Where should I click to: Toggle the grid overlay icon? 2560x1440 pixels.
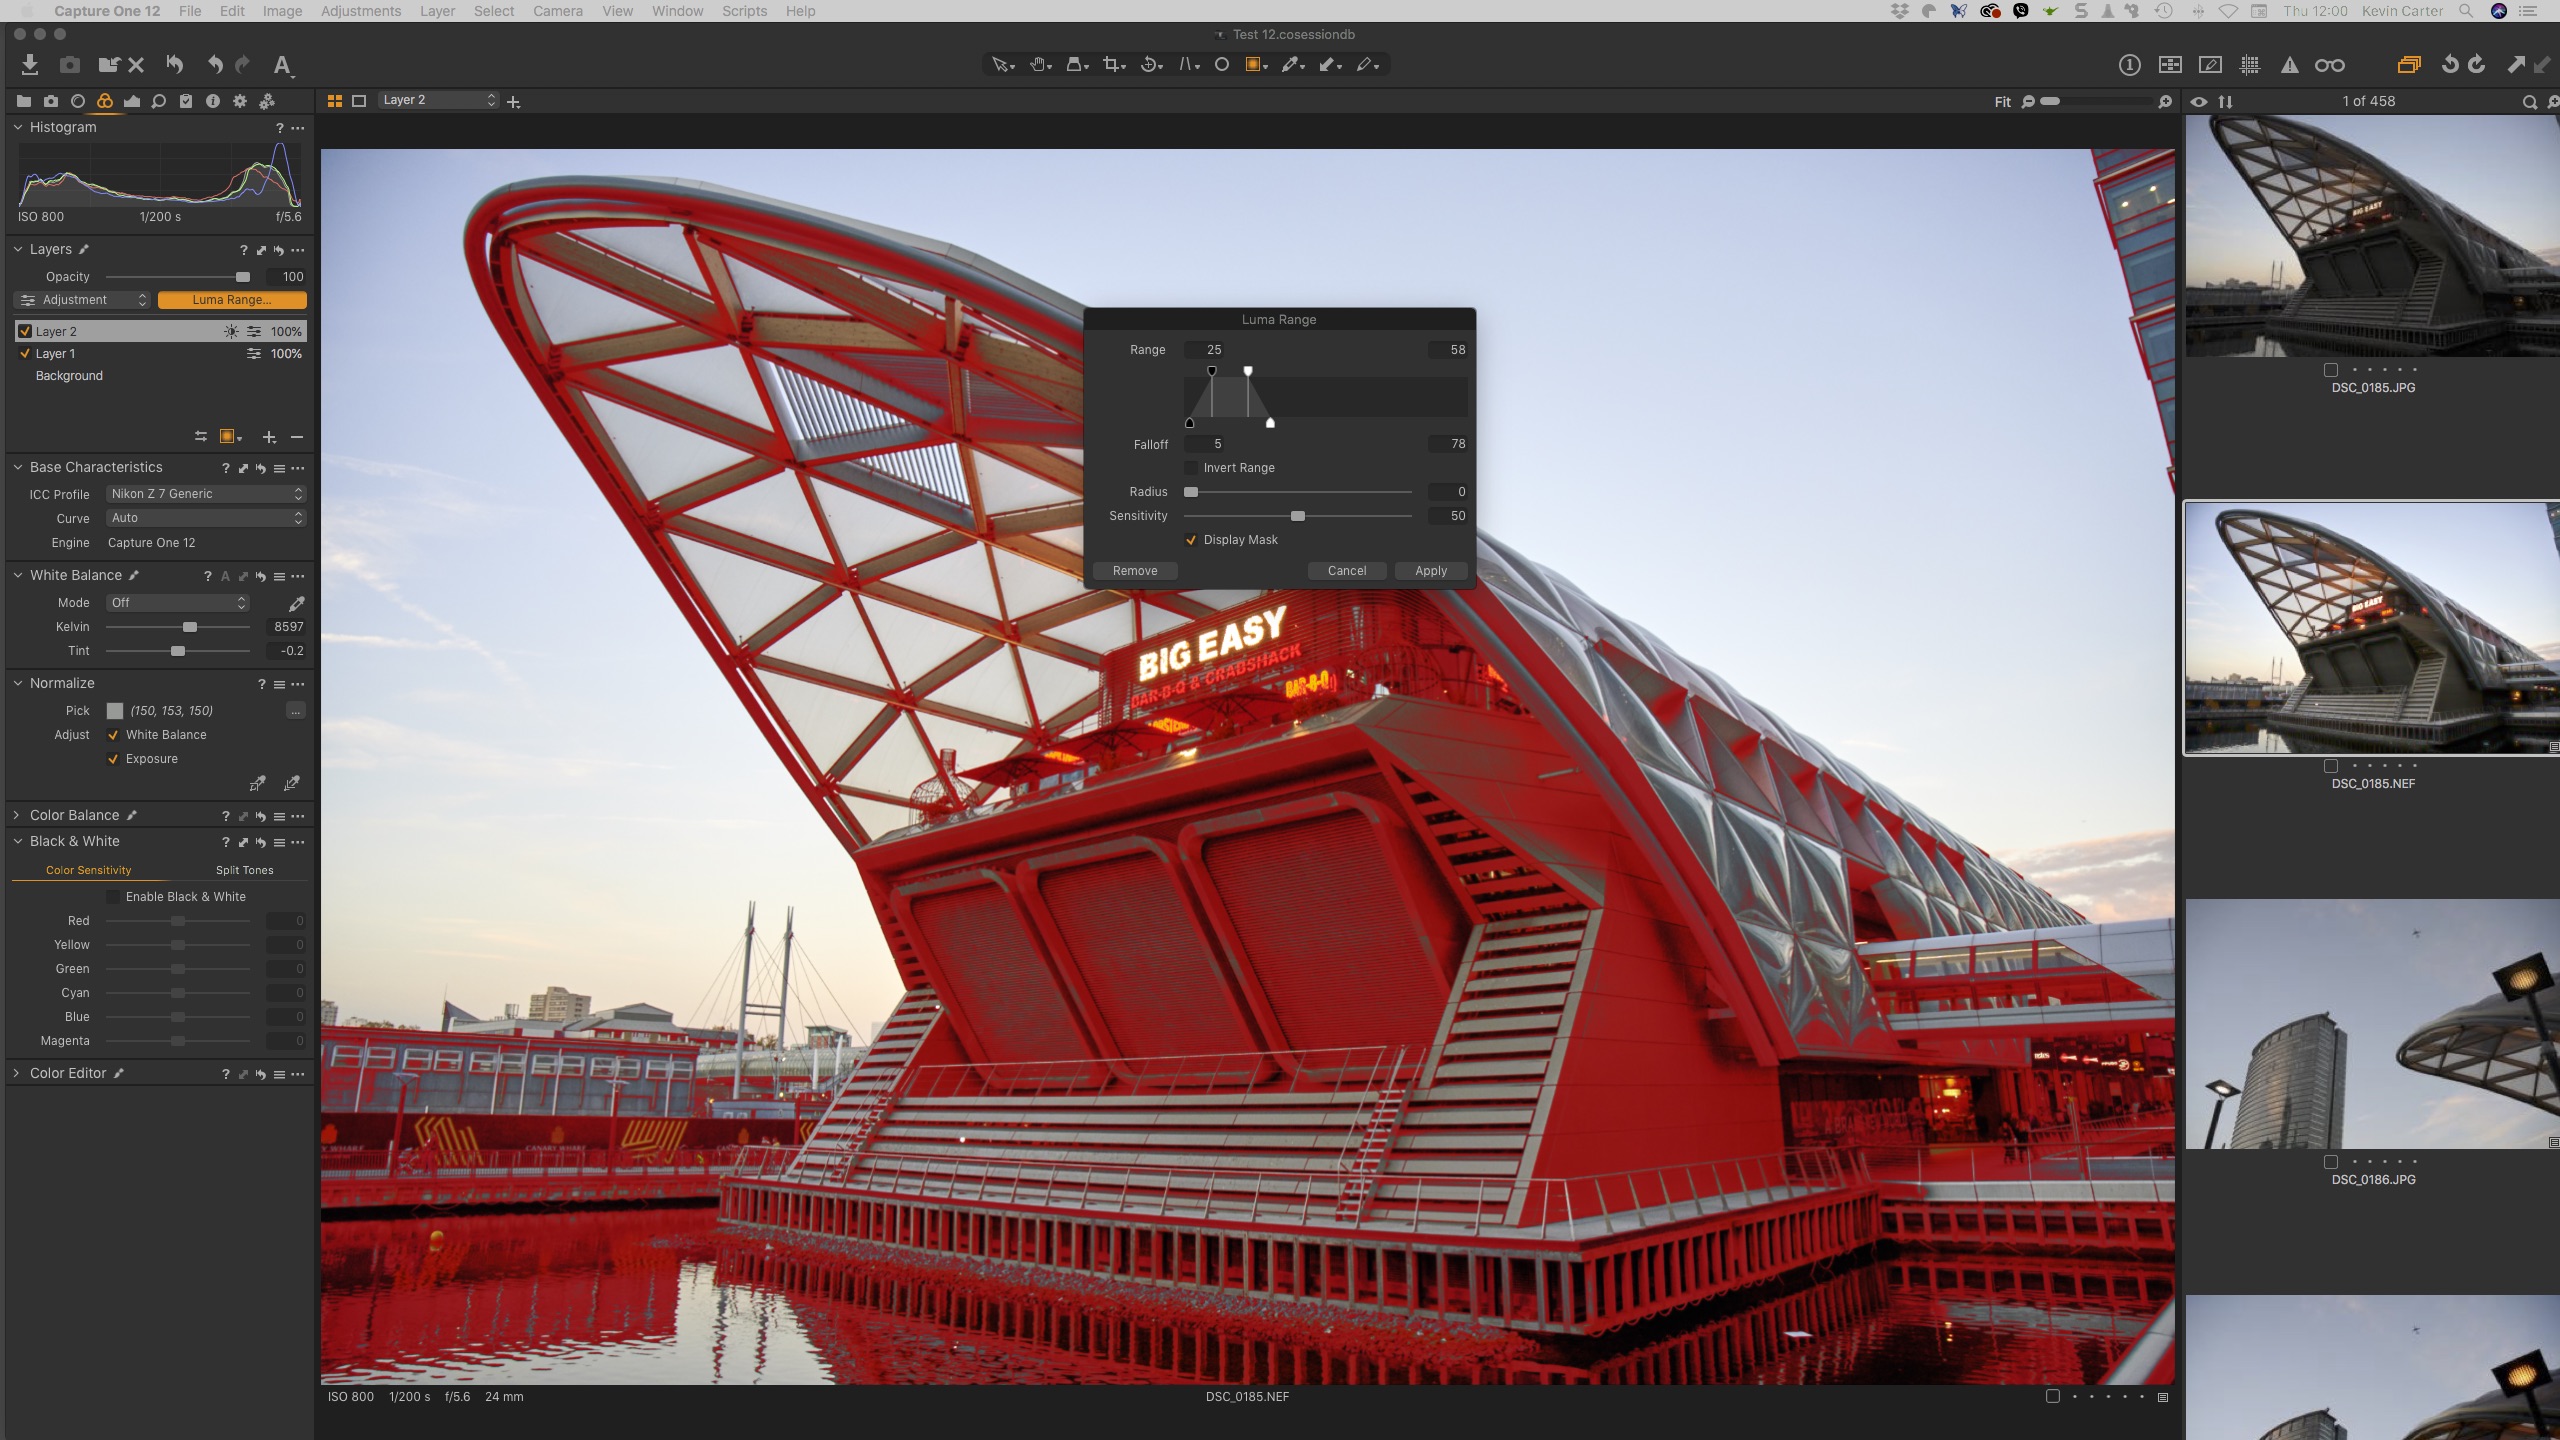point(2250,65)
